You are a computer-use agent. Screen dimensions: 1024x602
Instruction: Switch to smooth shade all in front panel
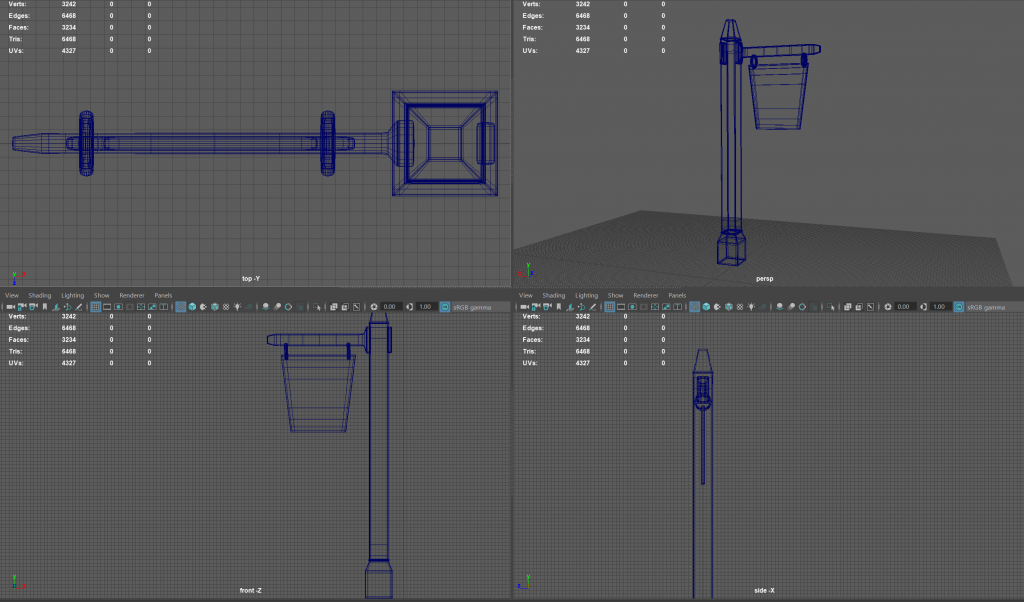(192, 307)
